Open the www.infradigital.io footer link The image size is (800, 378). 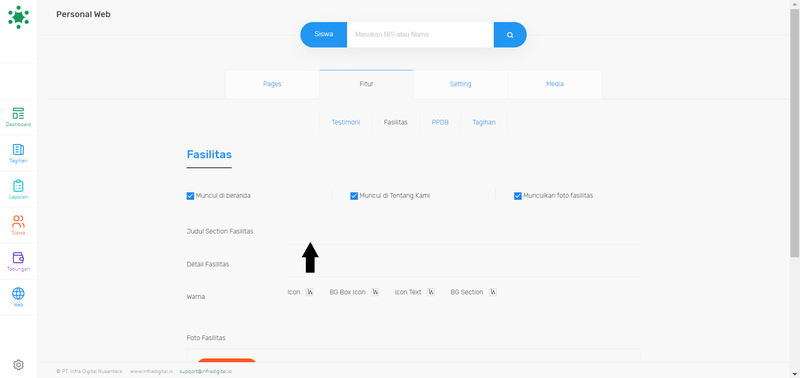[x=151, y=371]
